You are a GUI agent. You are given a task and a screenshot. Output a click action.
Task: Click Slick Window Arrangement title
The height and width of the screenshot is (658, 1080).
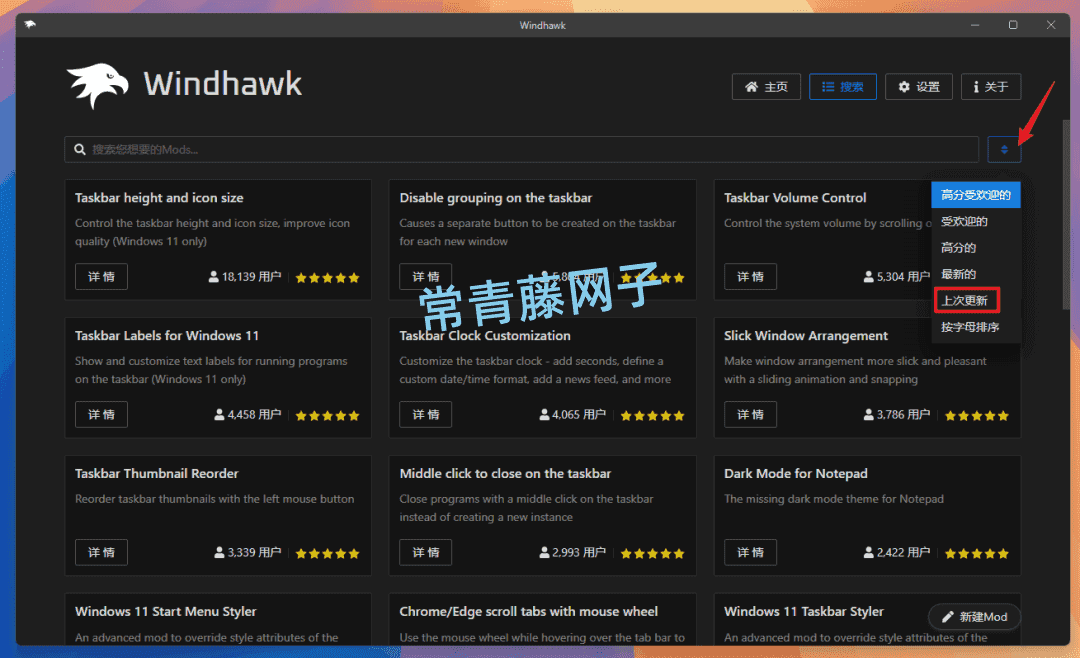pyautogui.click(x=806, y=336)
